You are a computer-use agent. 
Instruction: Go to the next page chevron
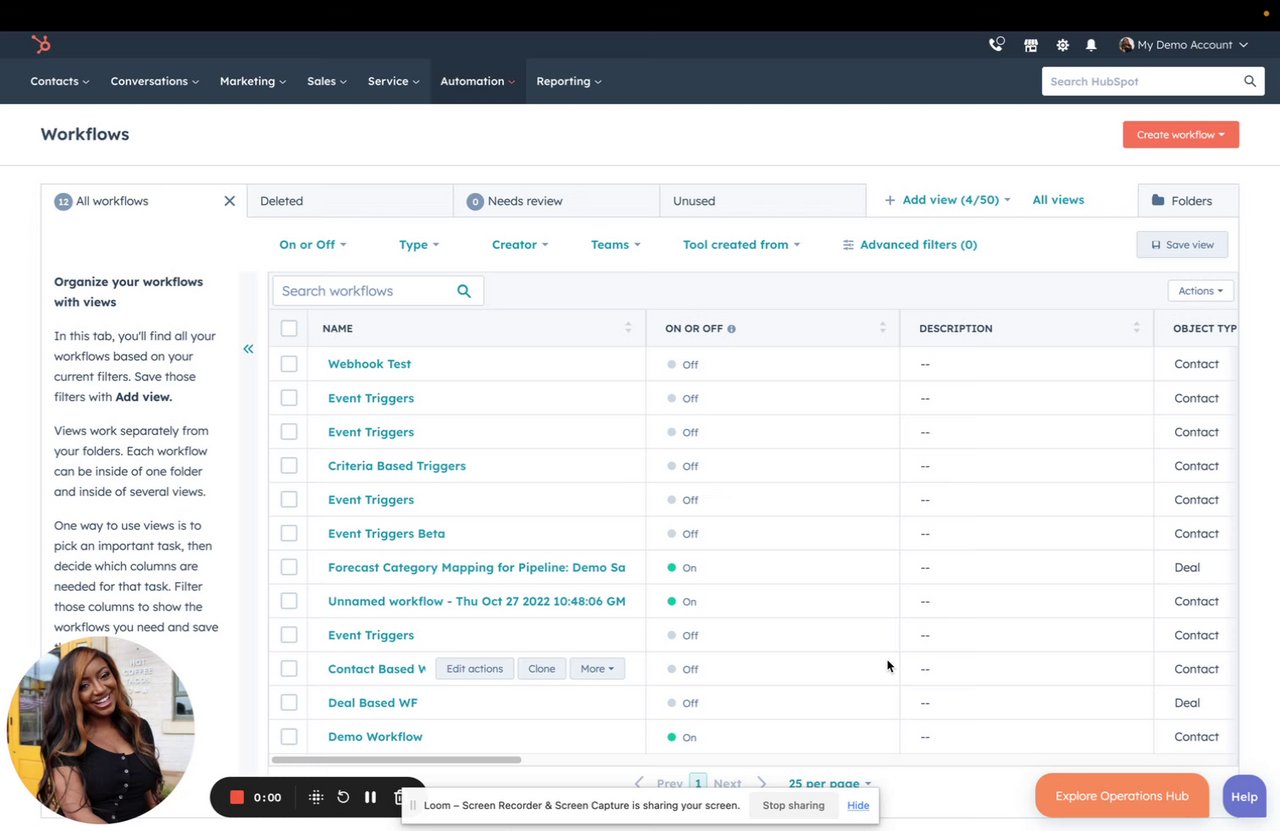pos(761,783)
